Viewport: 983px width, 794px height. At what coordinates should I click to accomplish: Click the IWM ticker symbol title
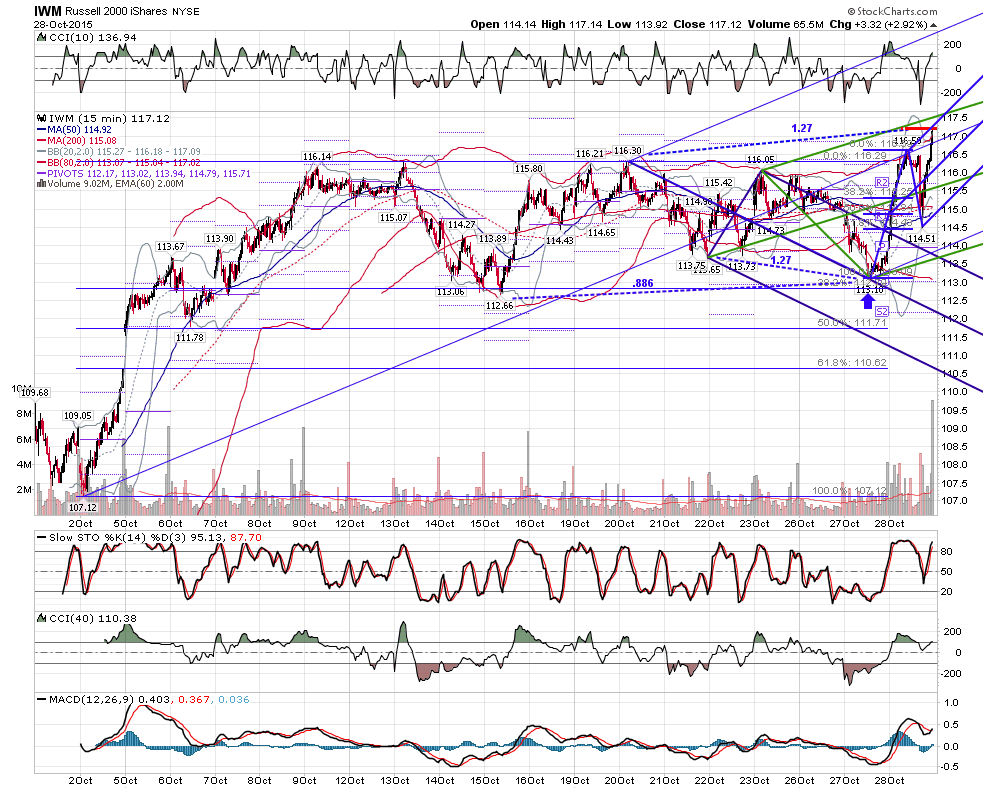(48, 11)
